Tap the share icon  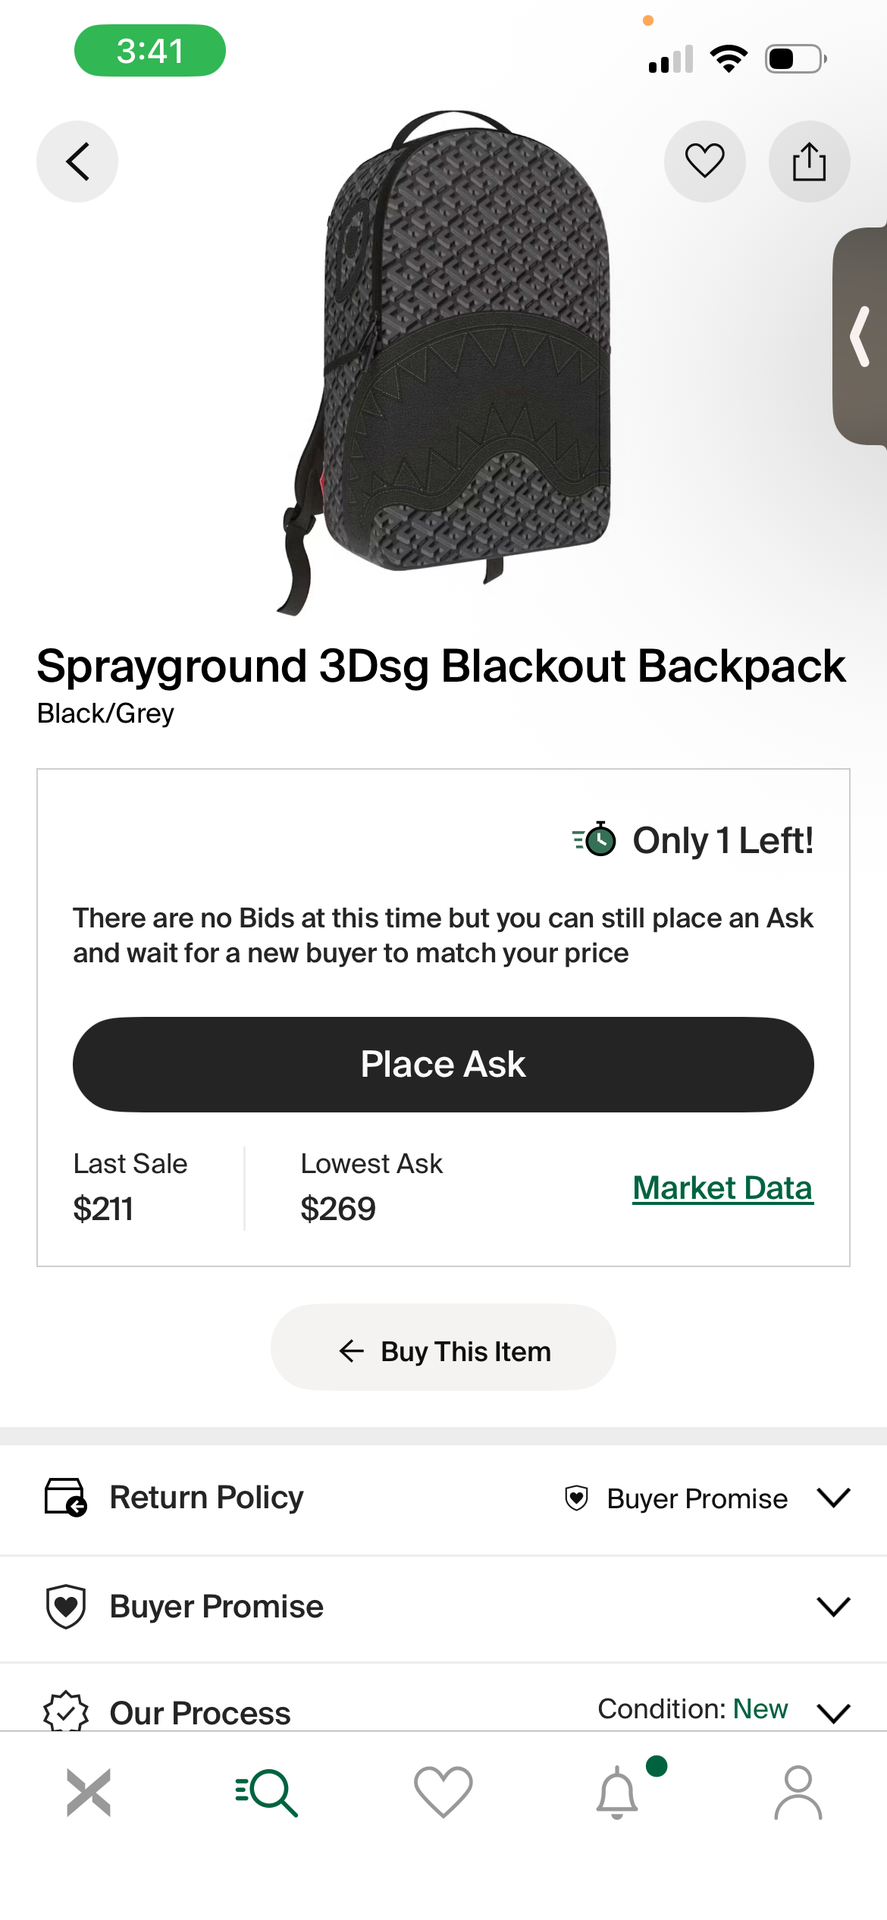pos(809,161)
